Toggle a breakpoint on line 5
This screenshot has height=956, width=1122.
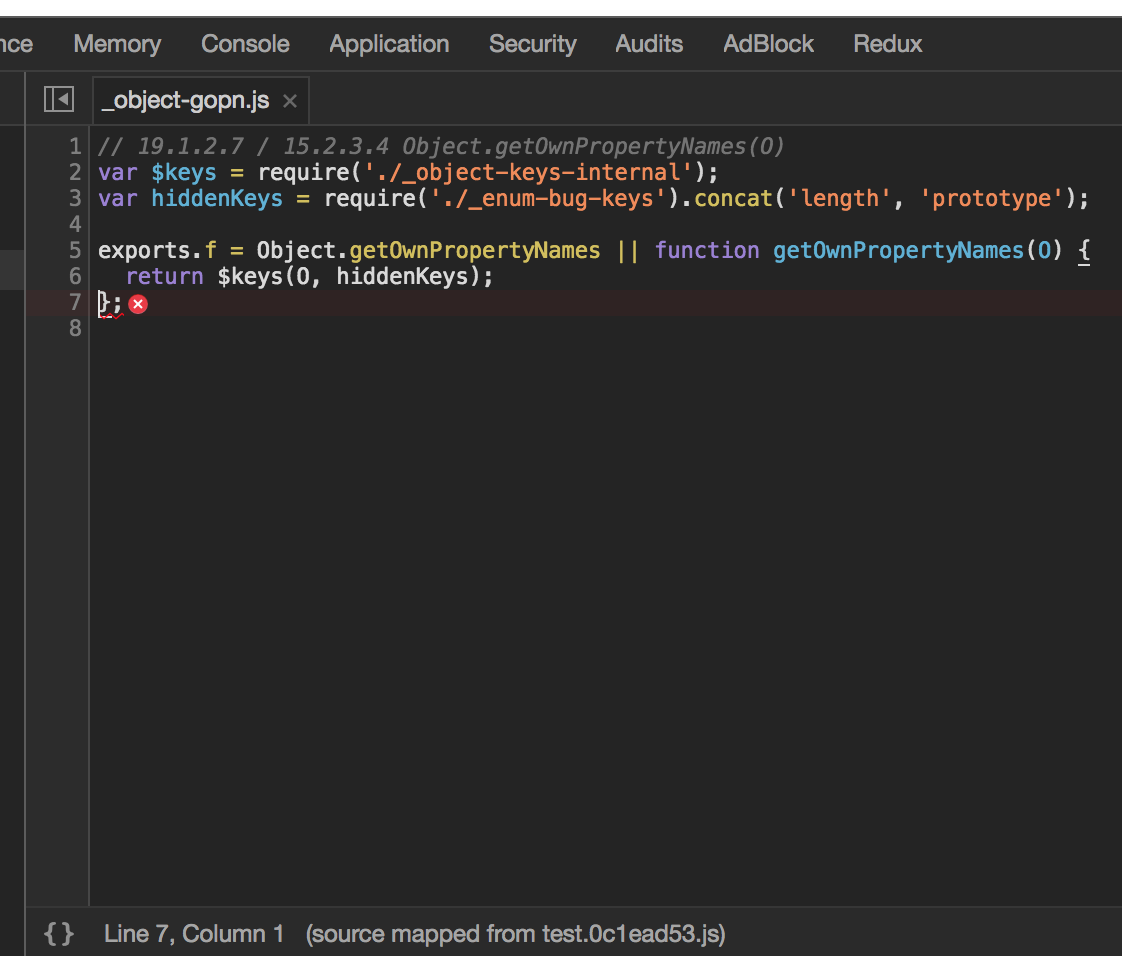(x=74, y=250)
